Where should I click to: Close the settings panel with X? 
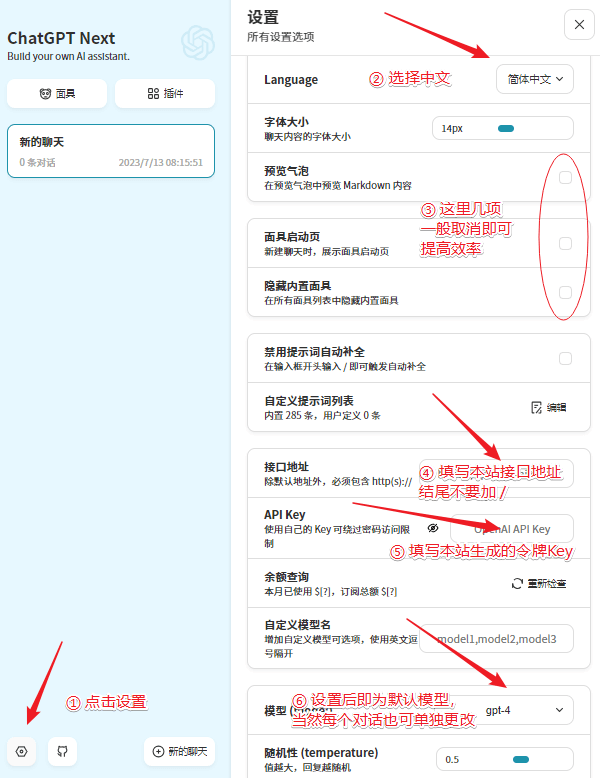(x=579, y=24)
